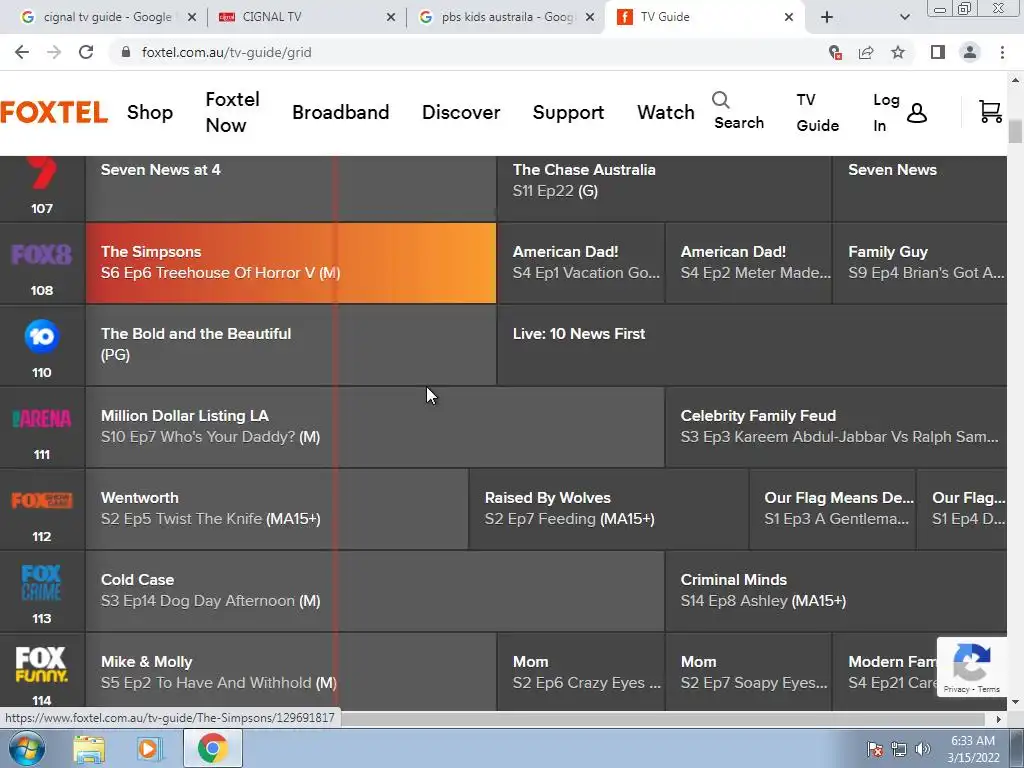
Task: Reload the current page
Action: [x=86, y=52]
